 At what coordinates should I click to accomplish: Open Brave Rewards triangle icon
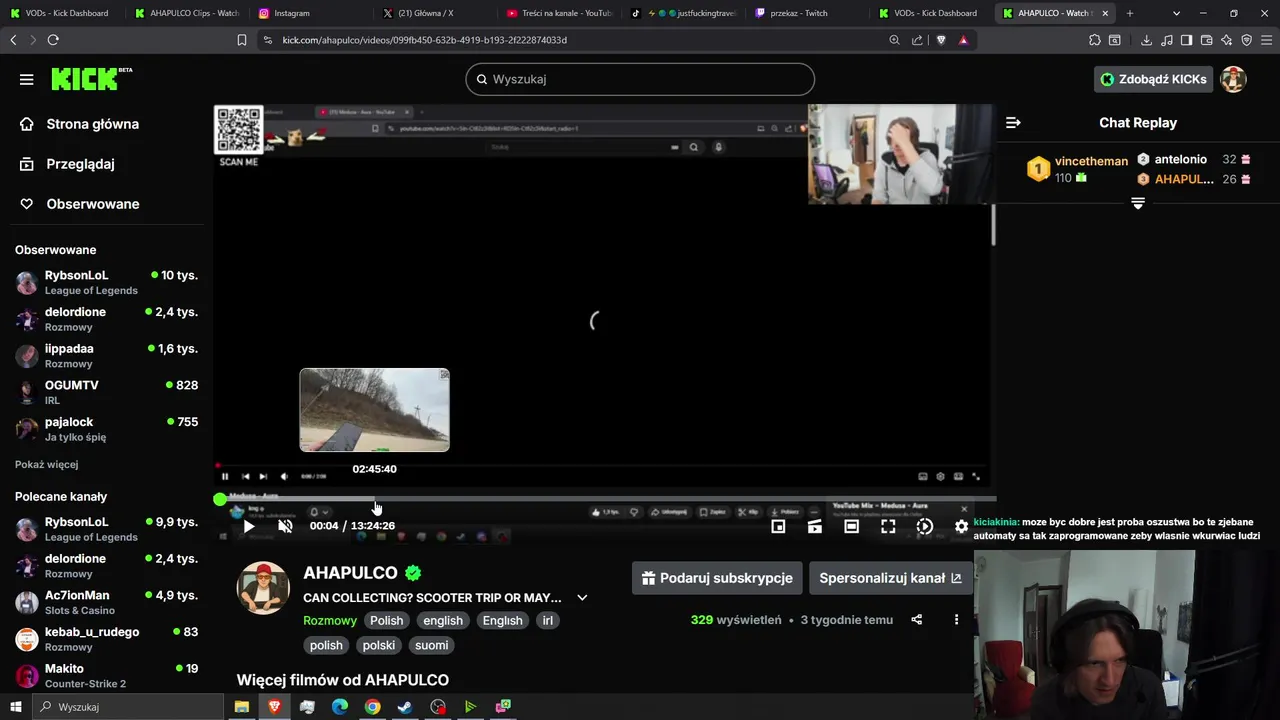click(x=963, y=40)
